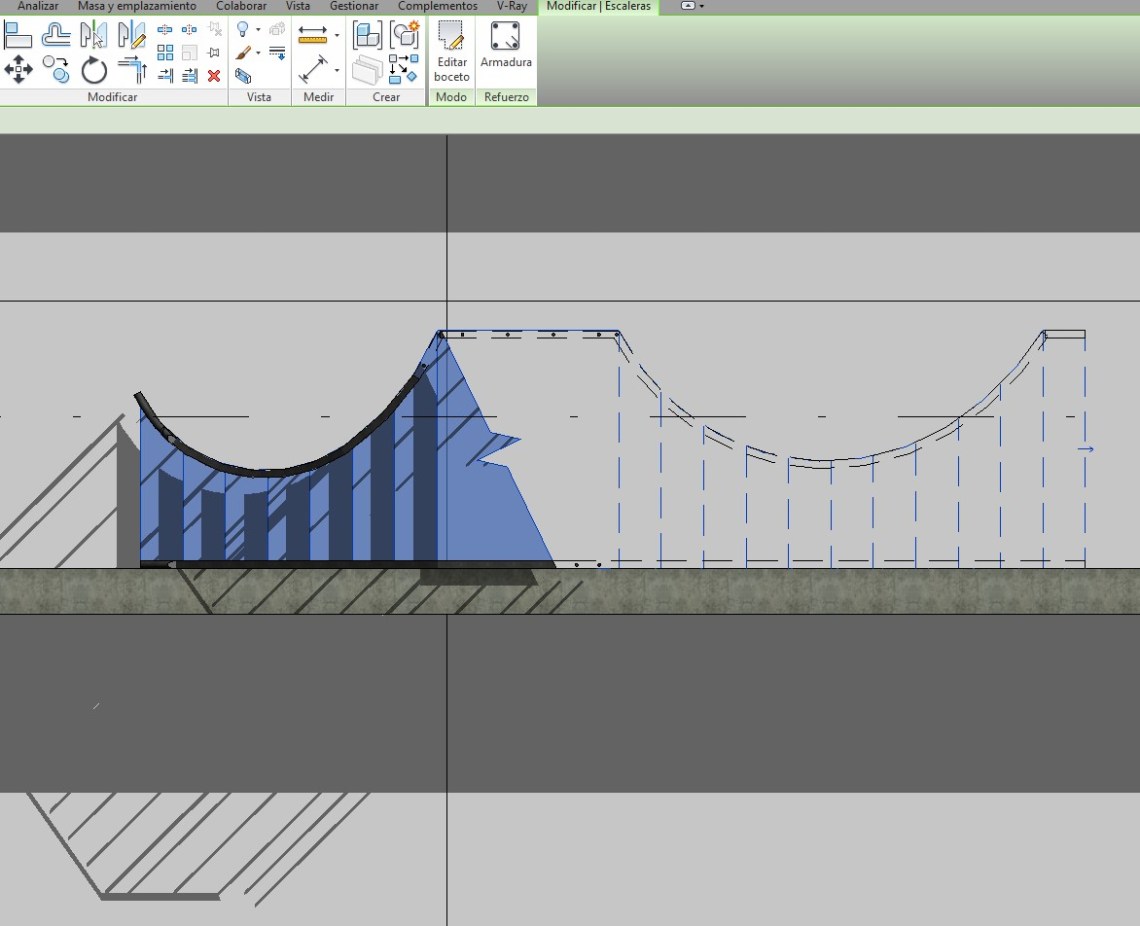Select the Align tool
This screenshot has height=926, width=1140.
pos(18,36)
